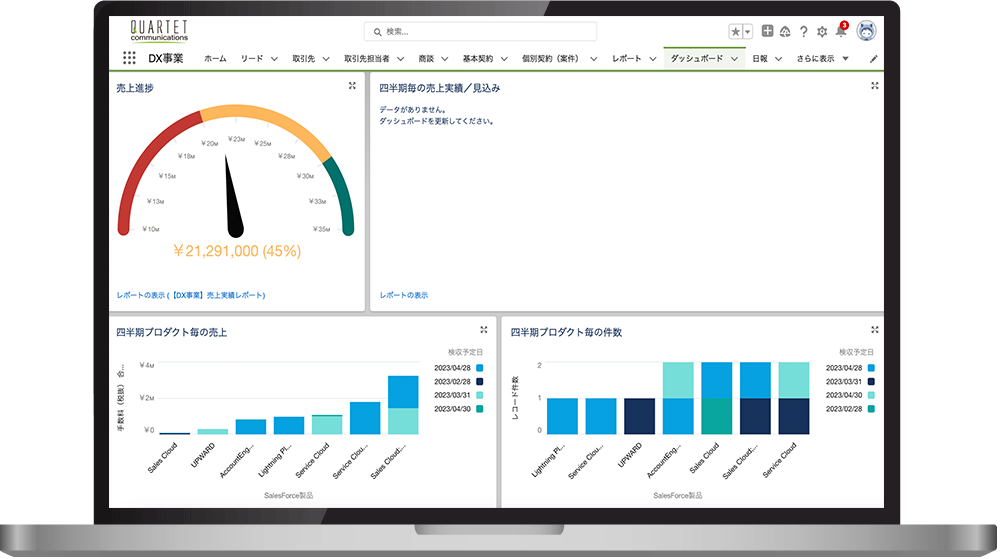This screenshot has height=559, width=1001.
Task: Open the setup gear icon
Action: click(822, 32)
